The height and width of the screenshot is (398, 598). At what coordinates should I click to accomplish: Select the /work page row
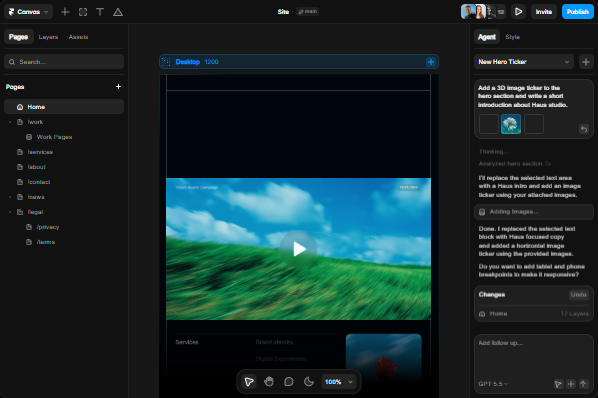[x=64, y=122]
